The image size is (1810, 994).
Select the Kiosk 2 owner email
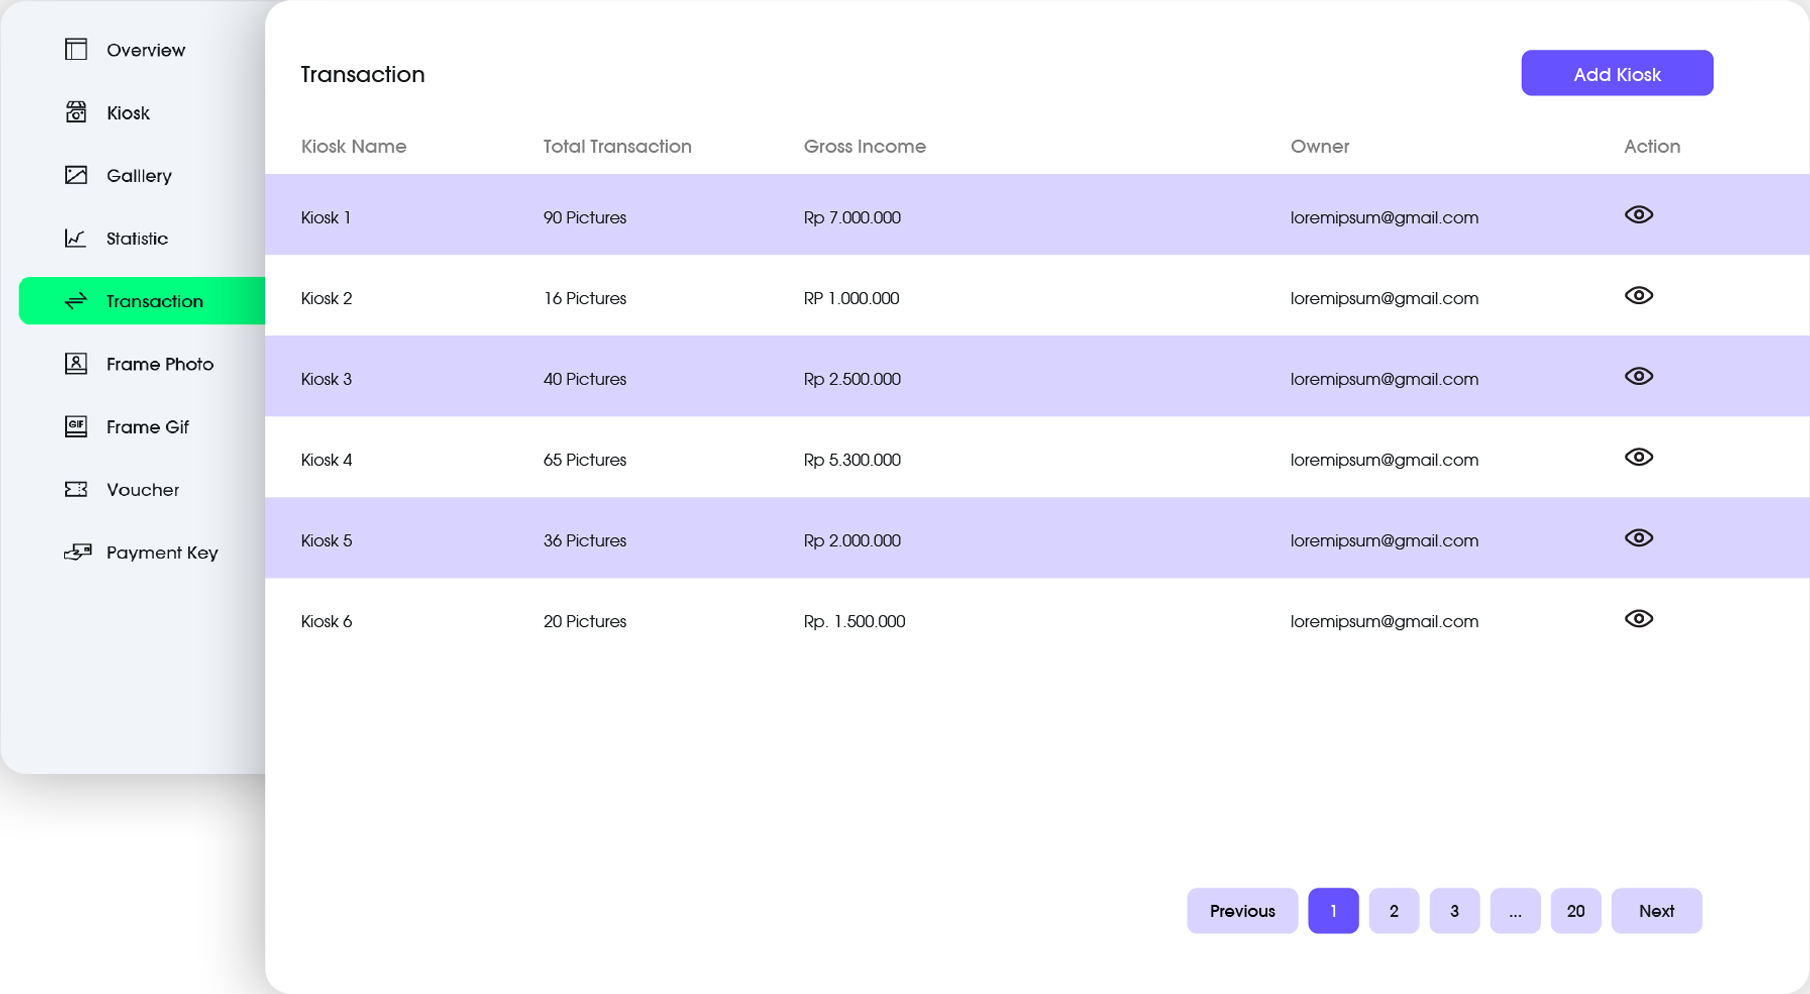click(1384, 299)
